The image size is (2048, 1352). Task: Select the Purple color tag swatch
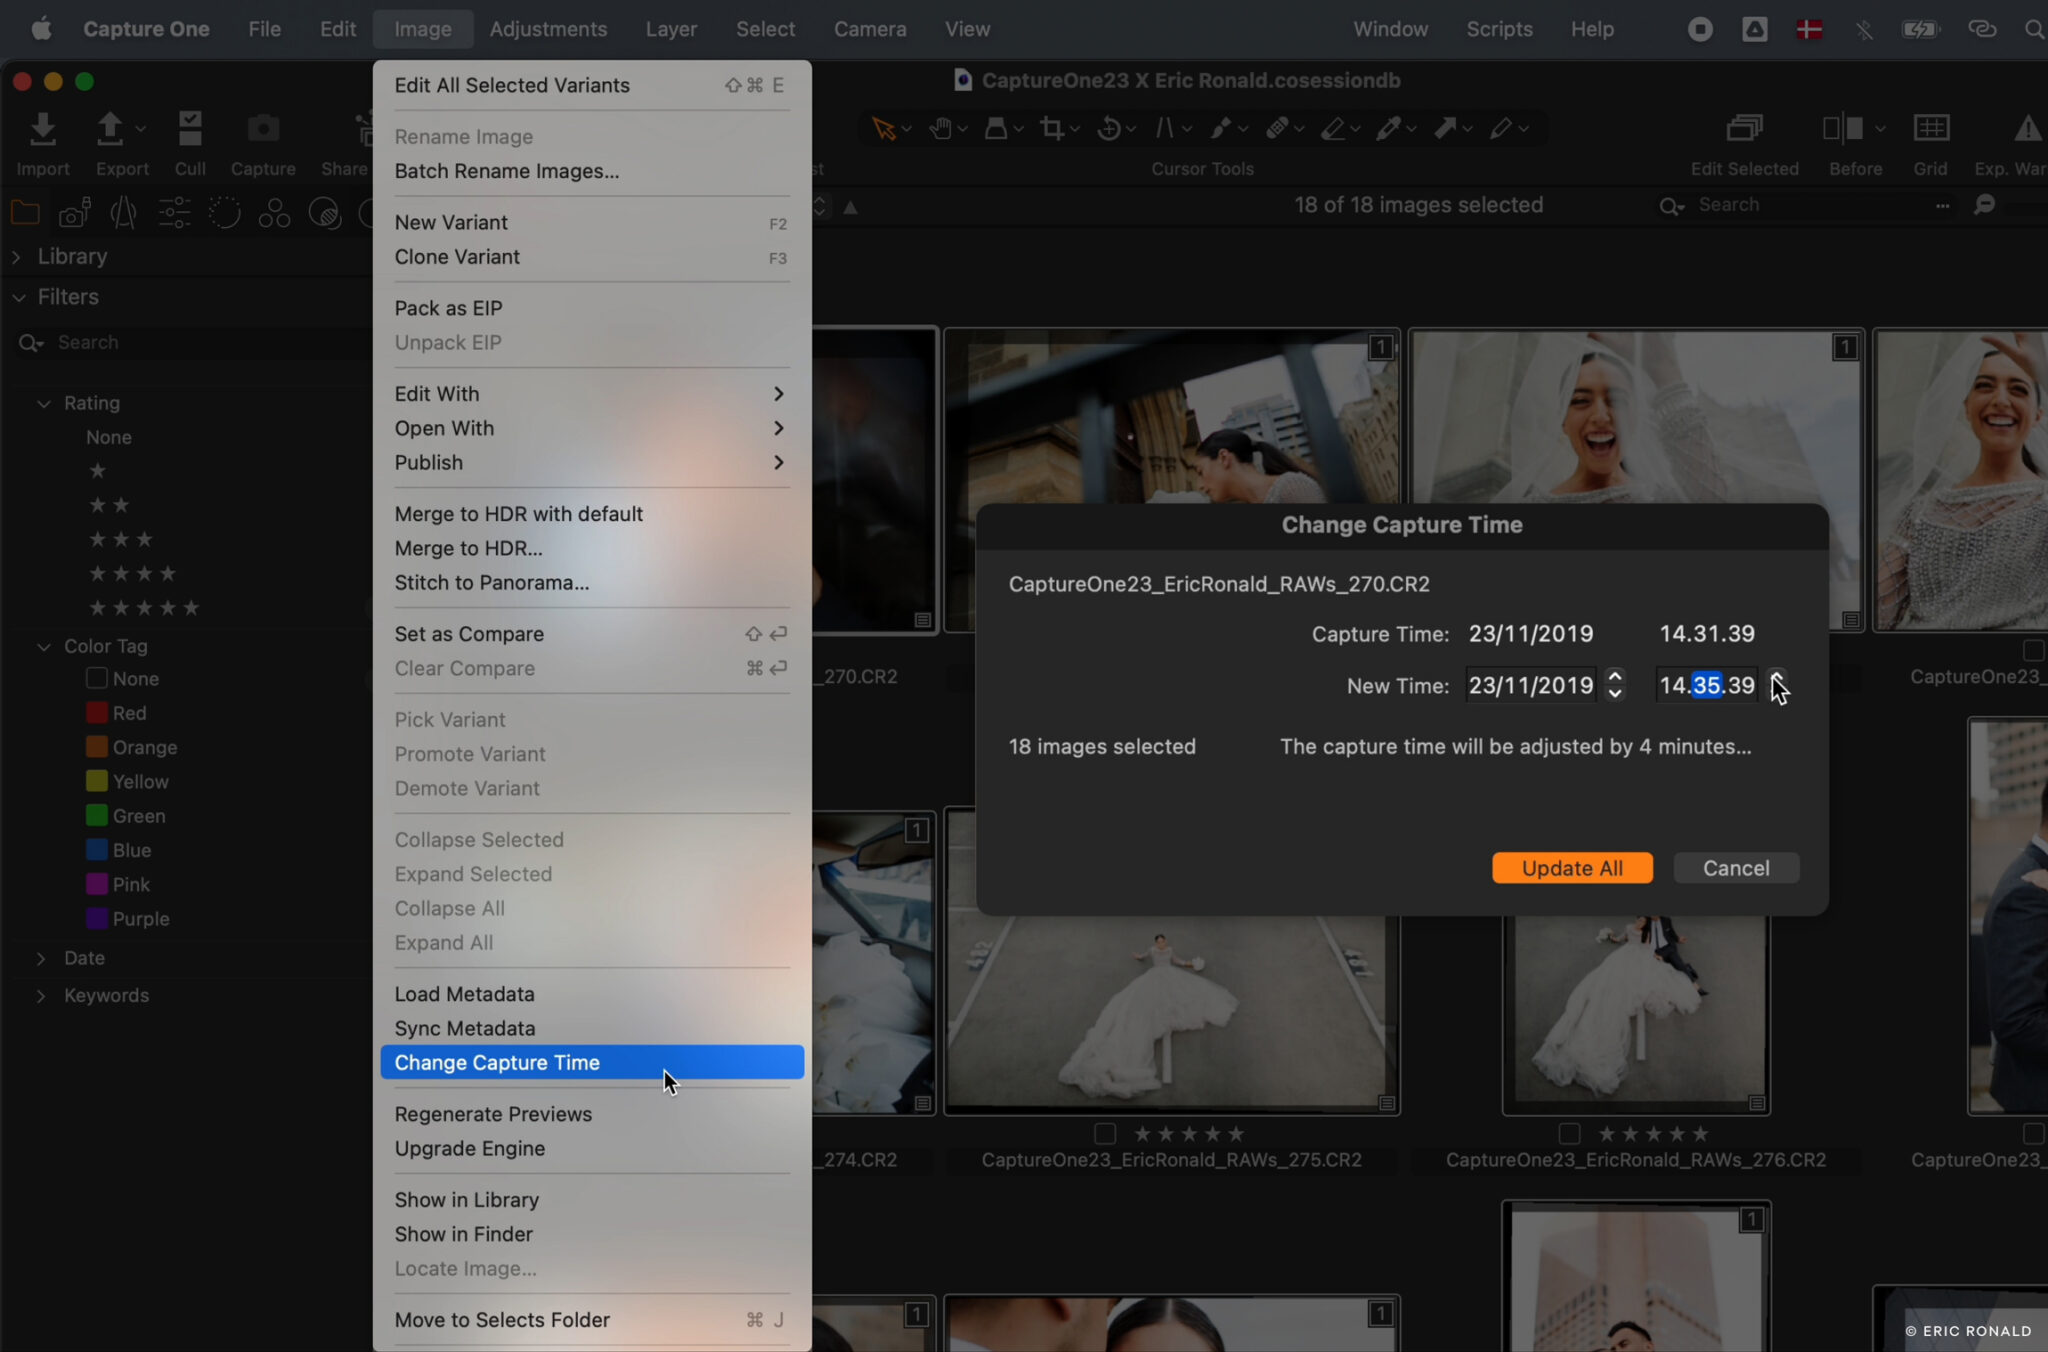point(98,918)
